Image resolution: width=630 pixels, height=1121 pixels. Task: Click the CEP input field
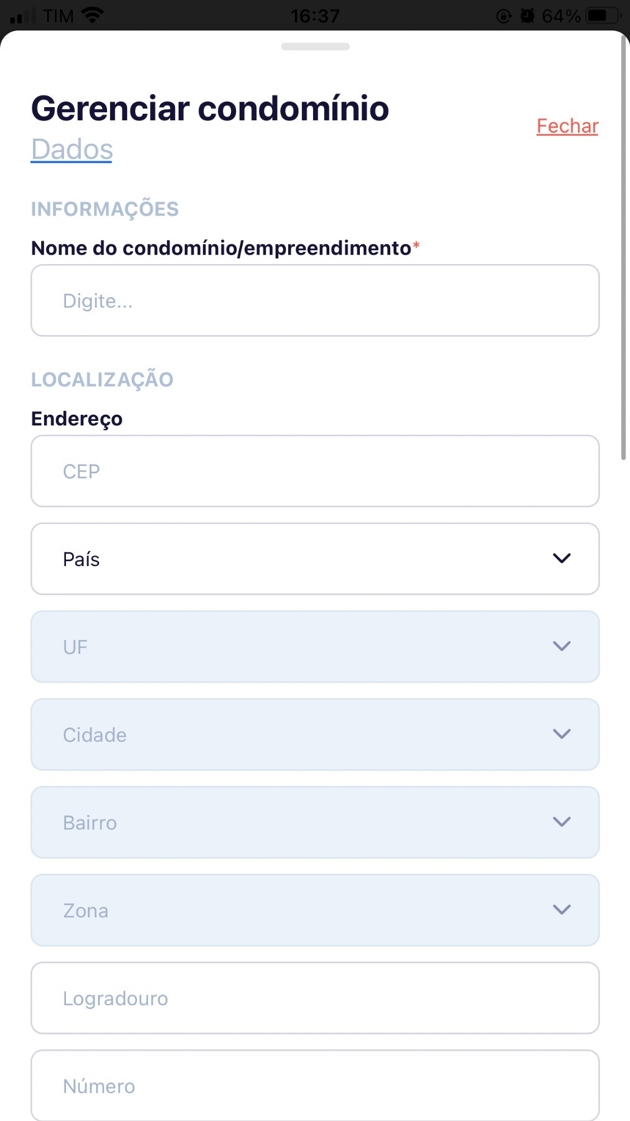tap(315, 471)
